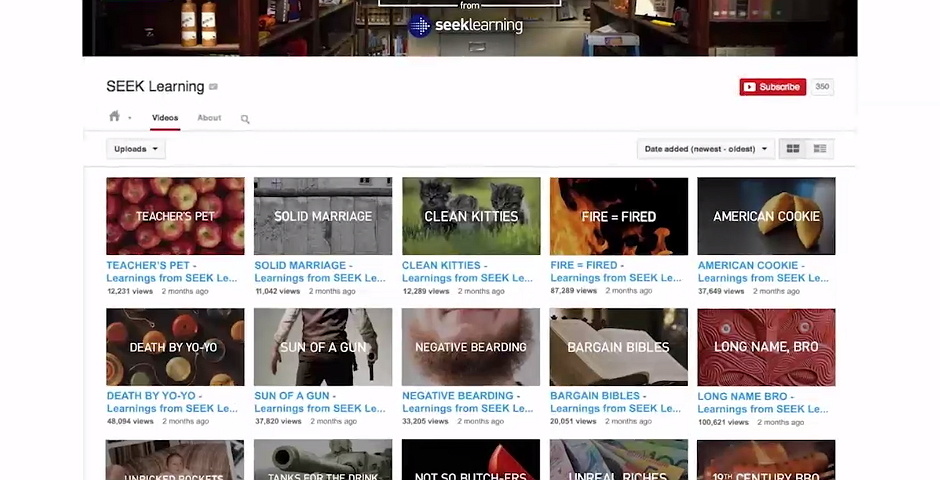This screenshot has width=940, height=480.
Task: Search the channel with the magnifier icon
Action: tap(245, 119)
